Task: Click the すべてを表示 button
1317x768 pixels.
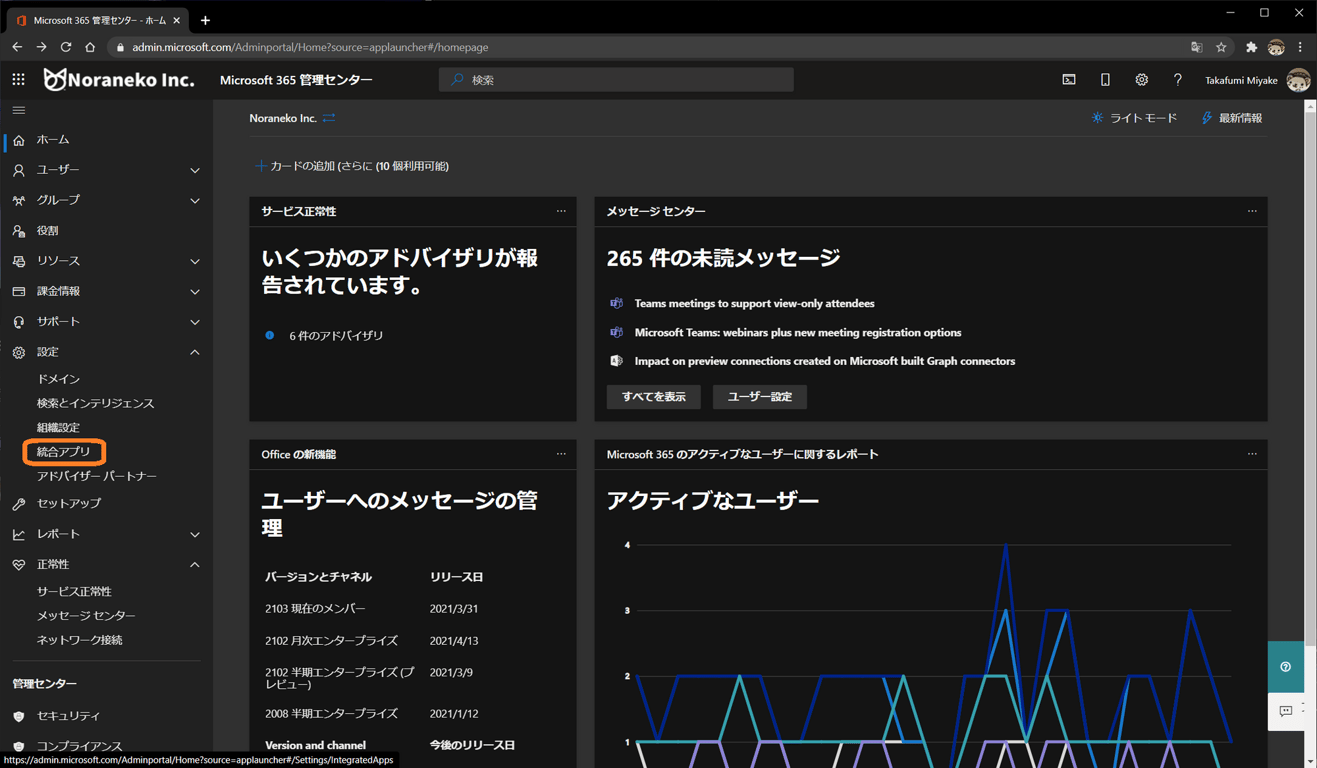Action: tap(654, 397)
